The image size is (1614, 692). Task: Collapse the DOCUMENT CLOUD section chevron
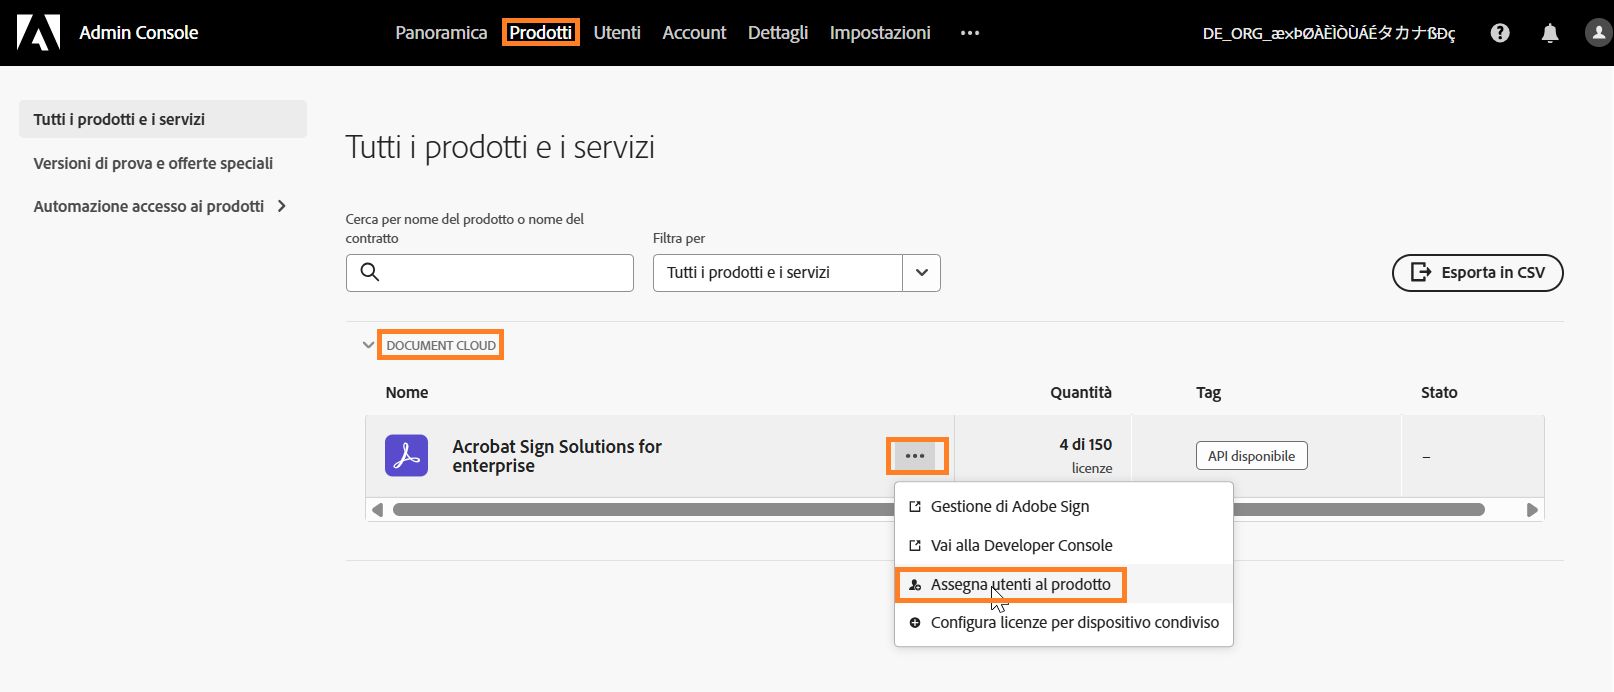pyautogui.click(x=368, y=345)
